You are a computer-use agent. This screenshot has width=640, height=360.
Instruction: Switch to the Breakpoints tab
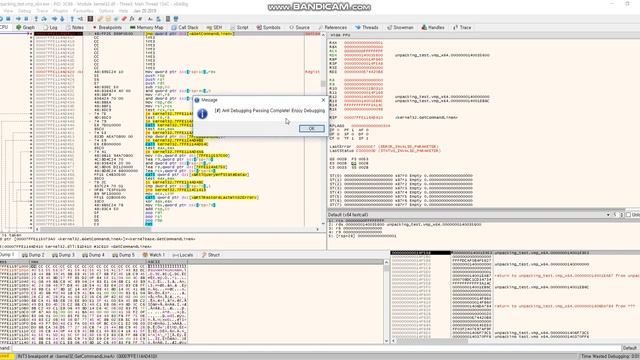pos(107,27)
